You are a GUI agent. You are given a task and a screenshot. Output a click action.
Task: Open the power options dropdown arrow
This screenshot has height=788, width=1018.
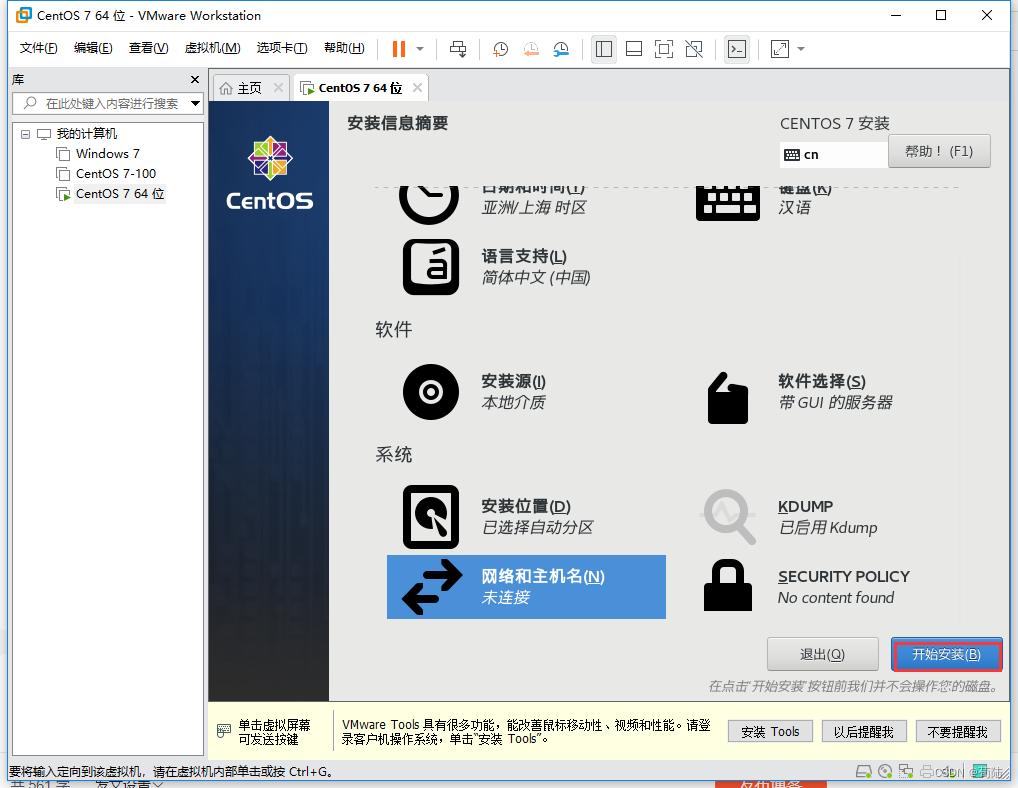coord(420,49)
